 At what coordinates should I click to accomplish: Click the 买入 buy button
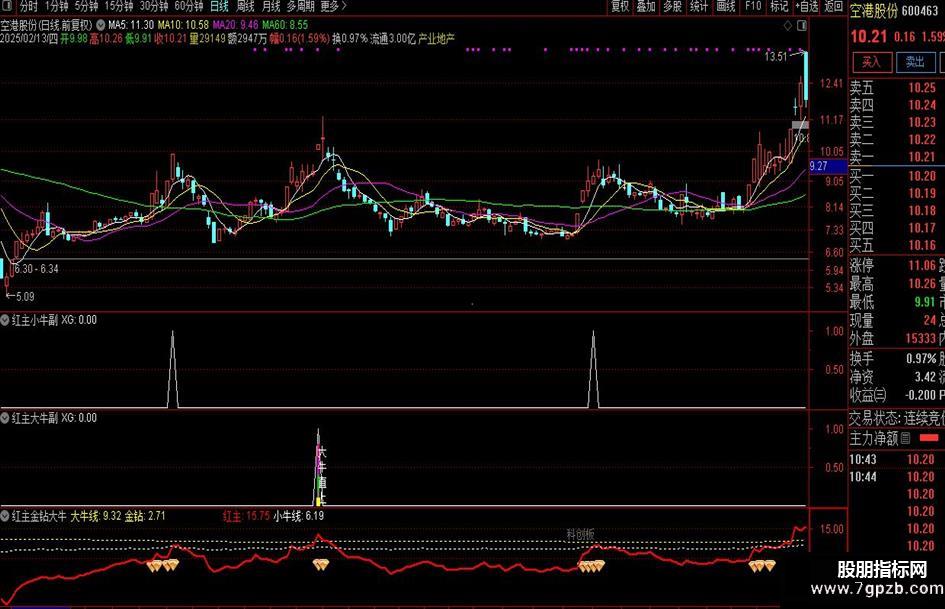click(871, 62)
